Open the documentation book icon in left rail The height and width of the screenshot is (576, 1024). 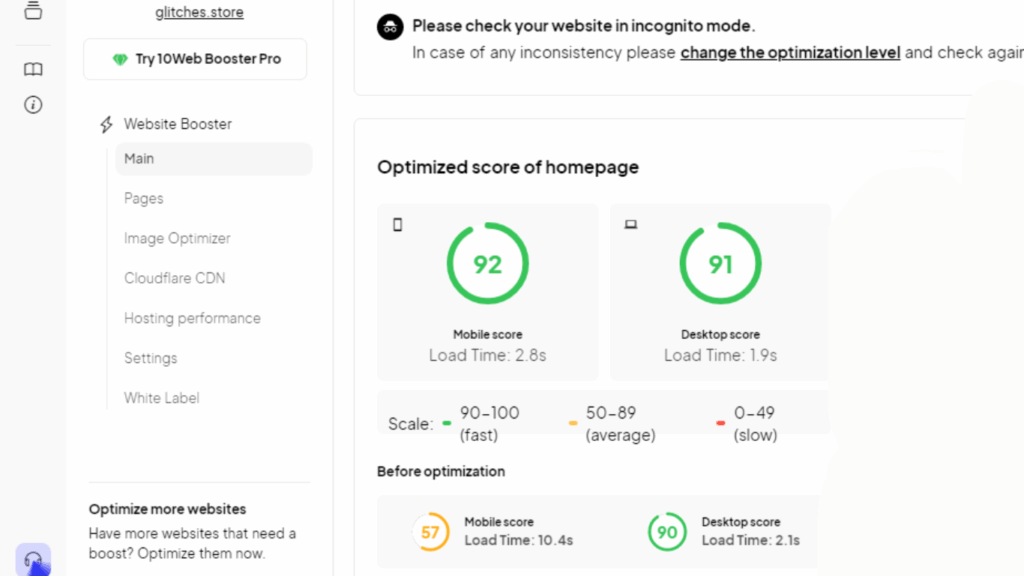[33, 68]
